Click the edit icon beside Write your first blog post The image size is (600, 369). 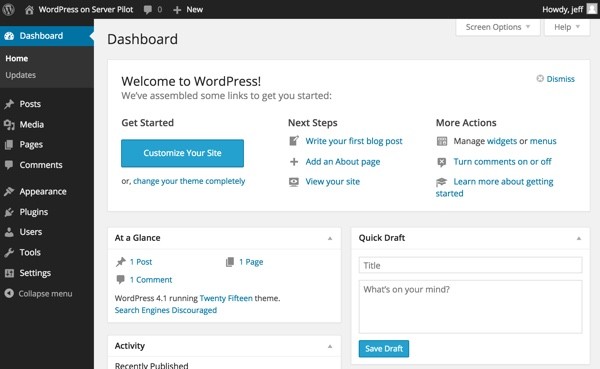click(x=293, y=141)
